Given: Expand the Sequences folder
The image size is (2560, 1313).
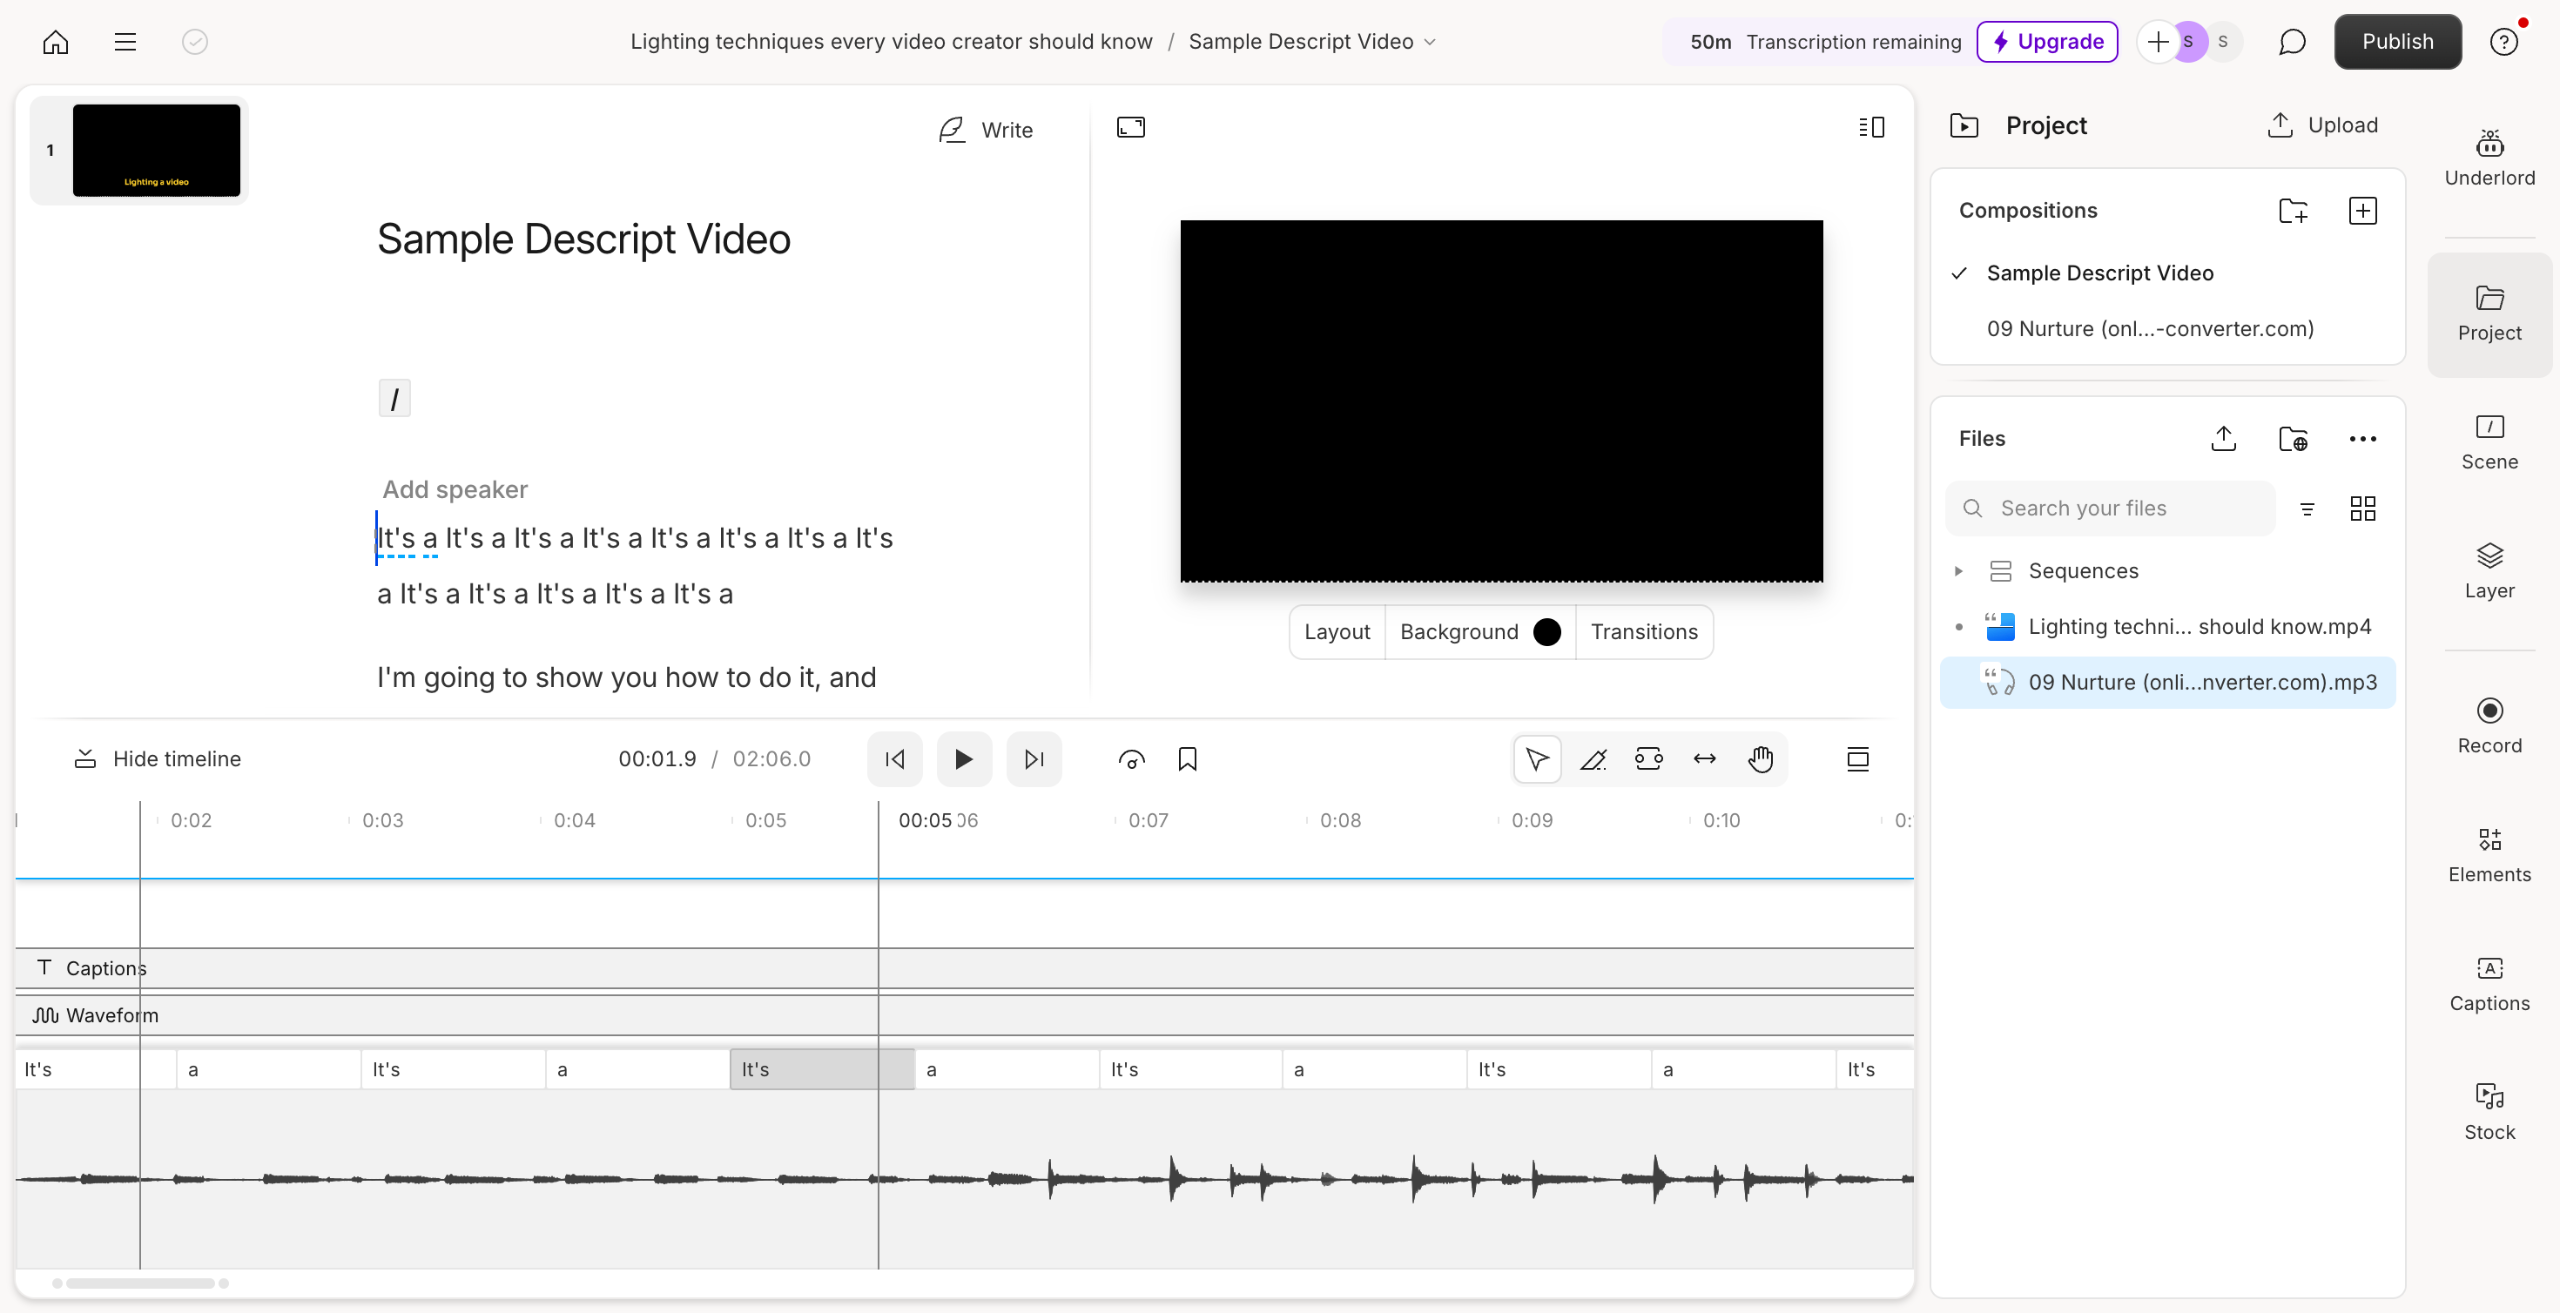Looking at the screenshot, I should 1959,571.
